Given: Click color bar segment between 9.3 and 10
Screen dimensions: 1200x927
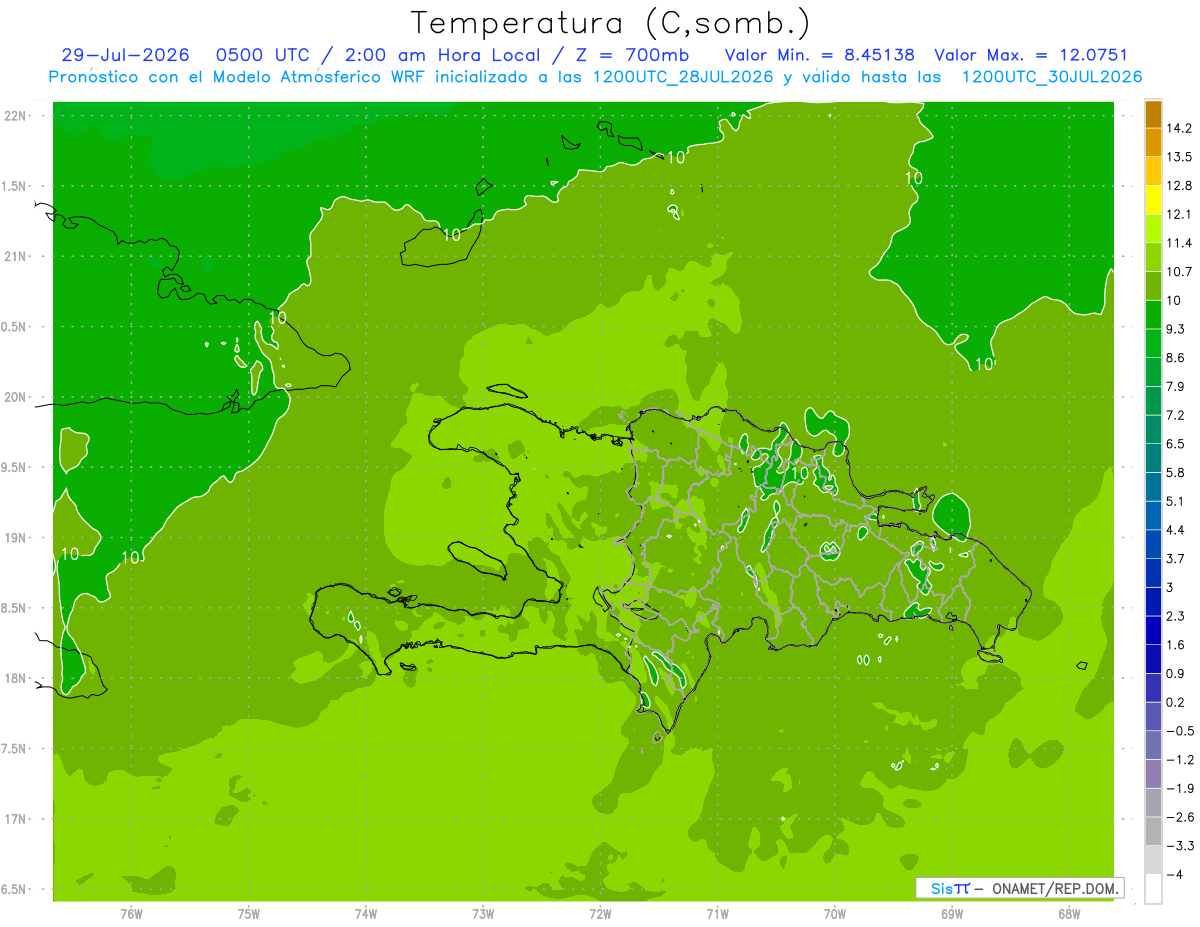Looking at the screenshot, I should pos(1153,315).
